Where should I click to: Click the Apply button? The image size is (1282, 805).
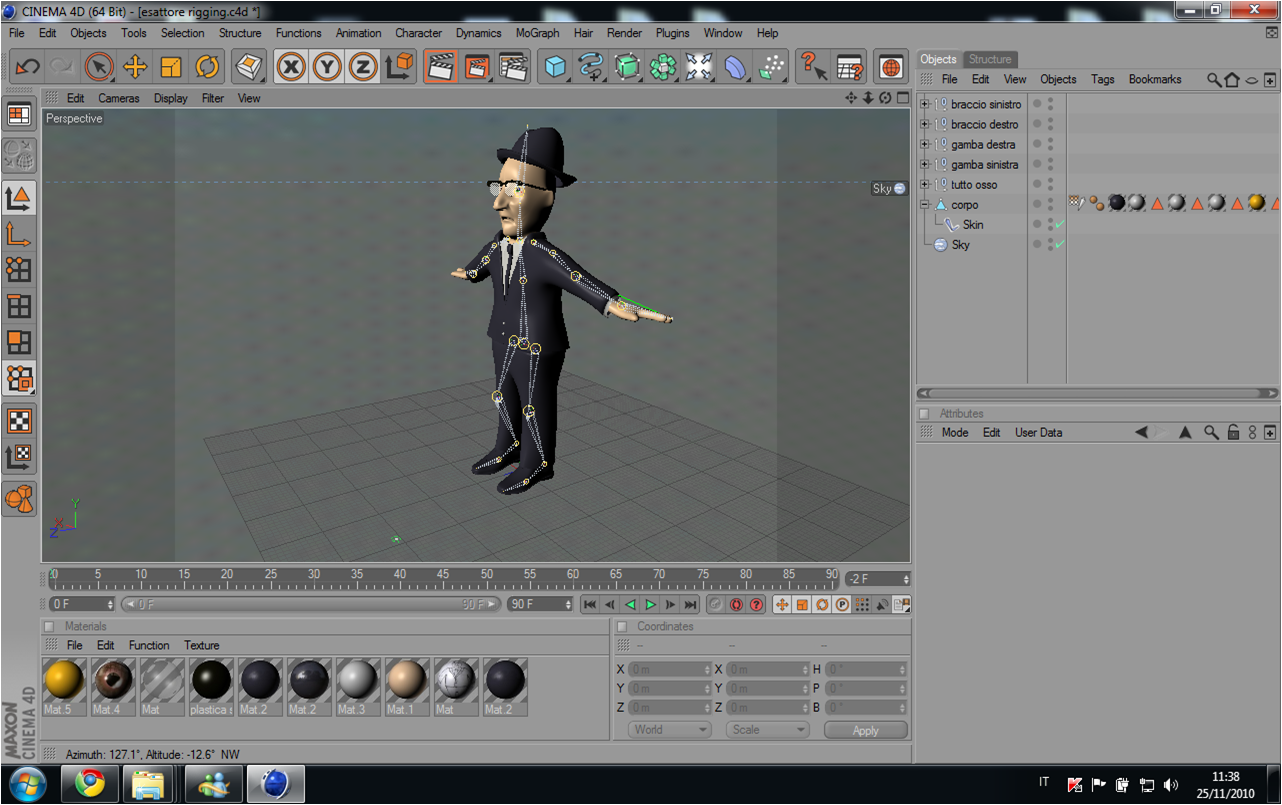coord(865,730)
